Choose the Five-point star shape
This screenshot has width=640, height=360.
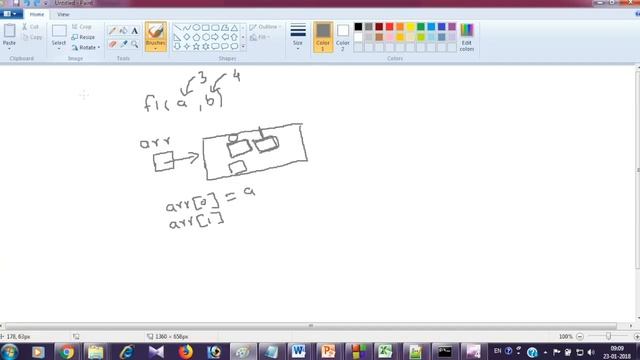click(196, 47)
